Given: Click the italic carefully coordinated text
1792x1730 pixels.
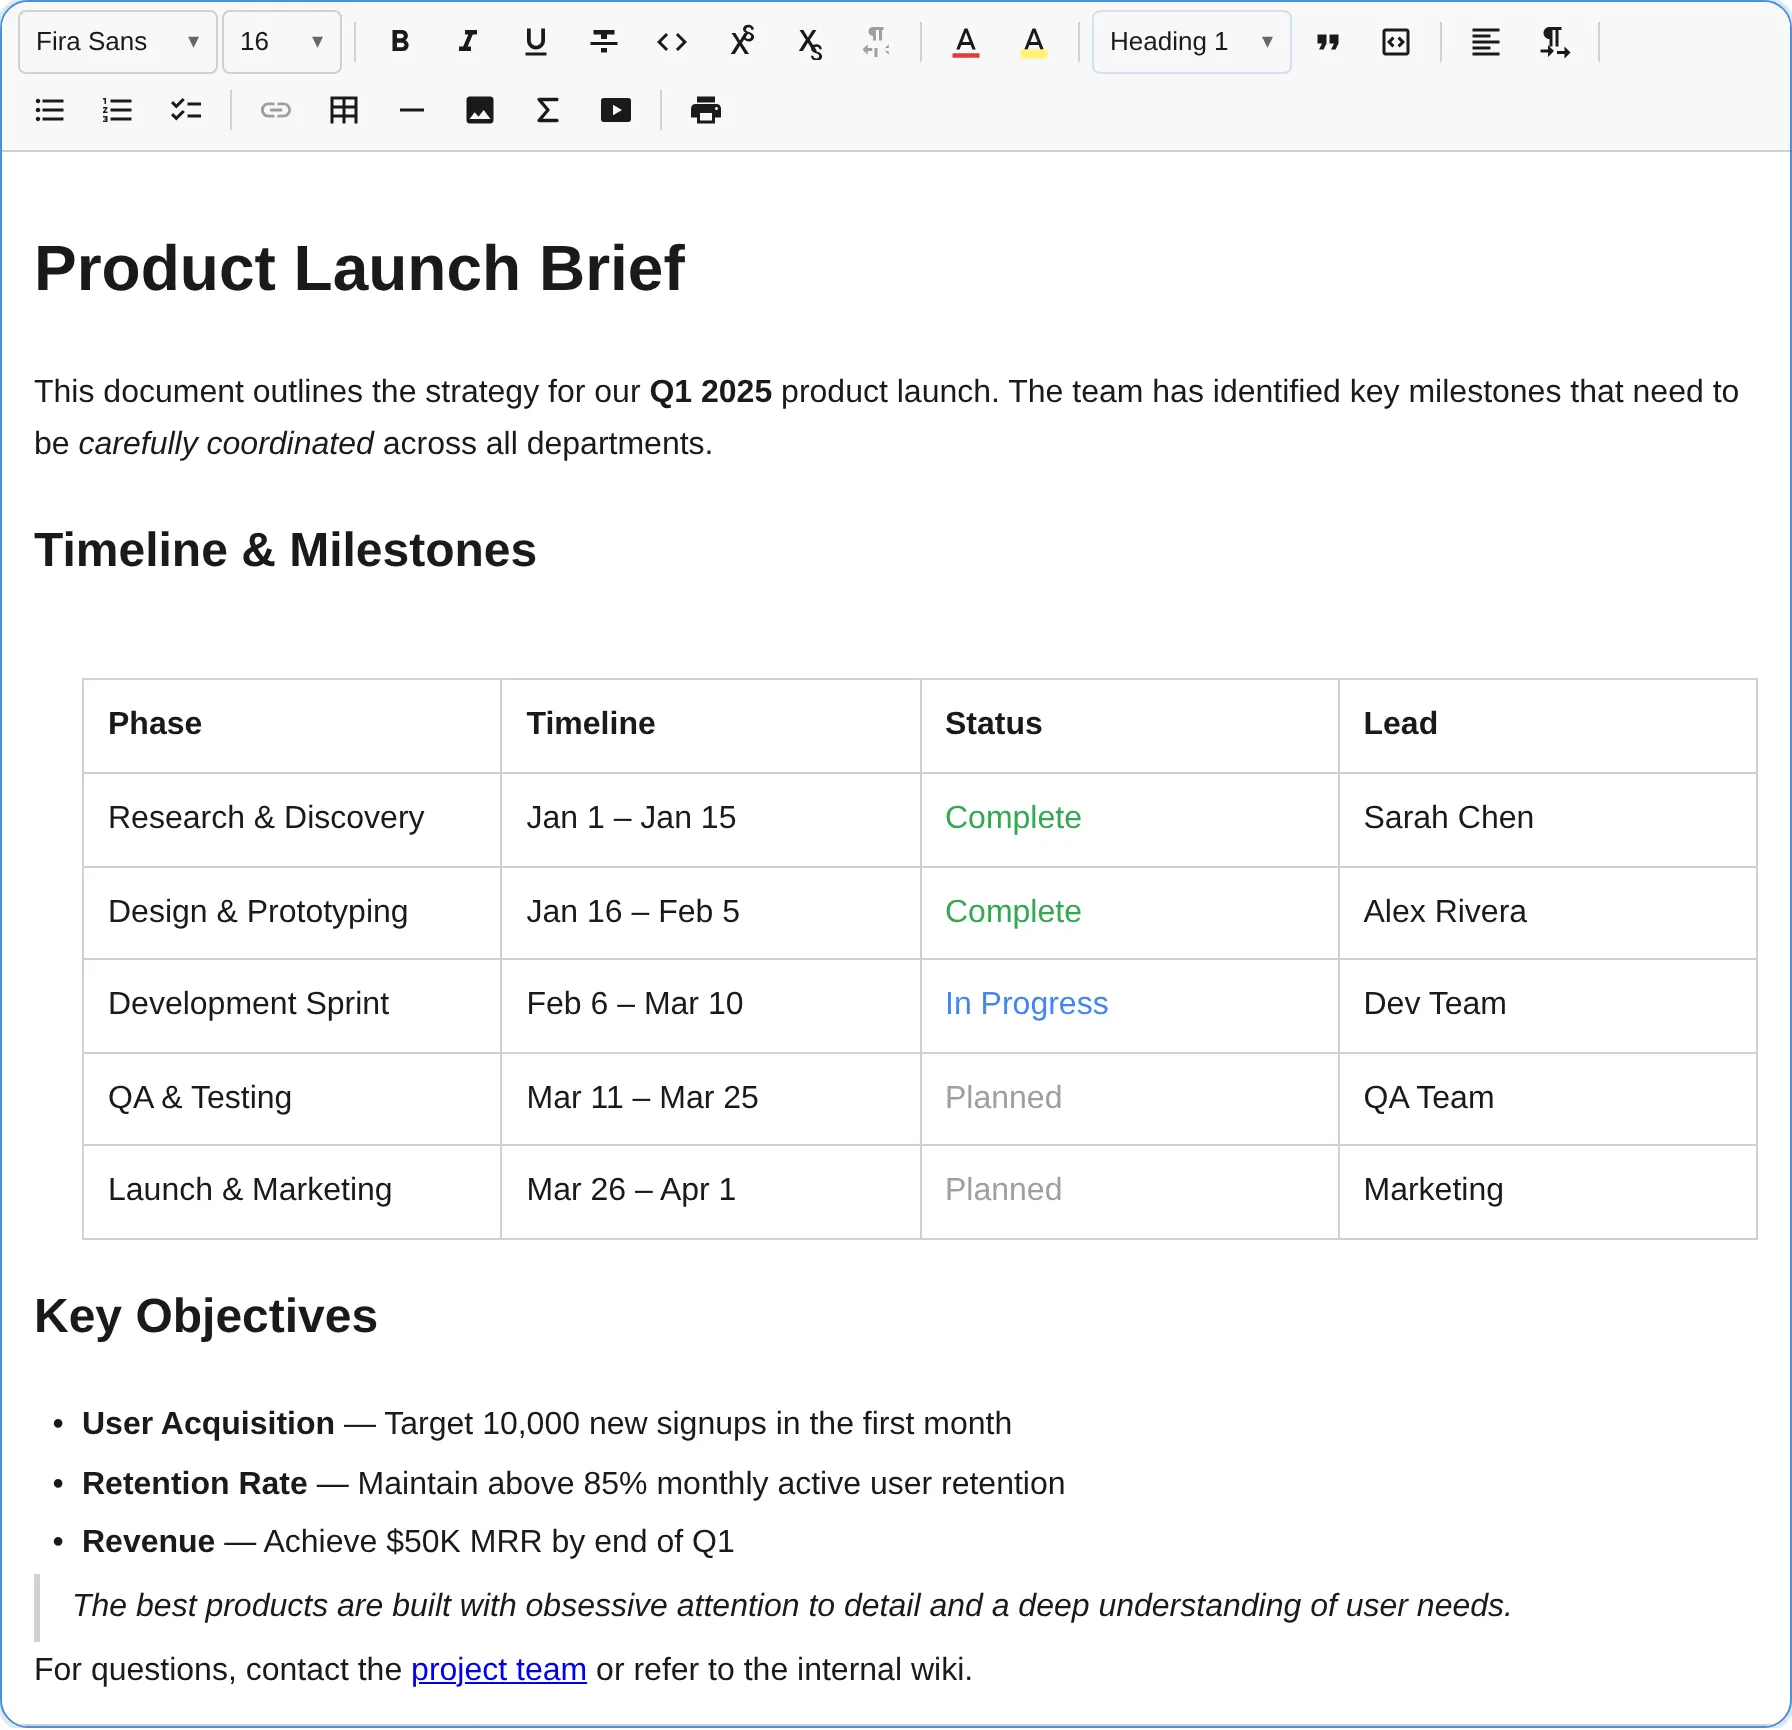Looking at the screenshot, I should [x=226, y=443].
